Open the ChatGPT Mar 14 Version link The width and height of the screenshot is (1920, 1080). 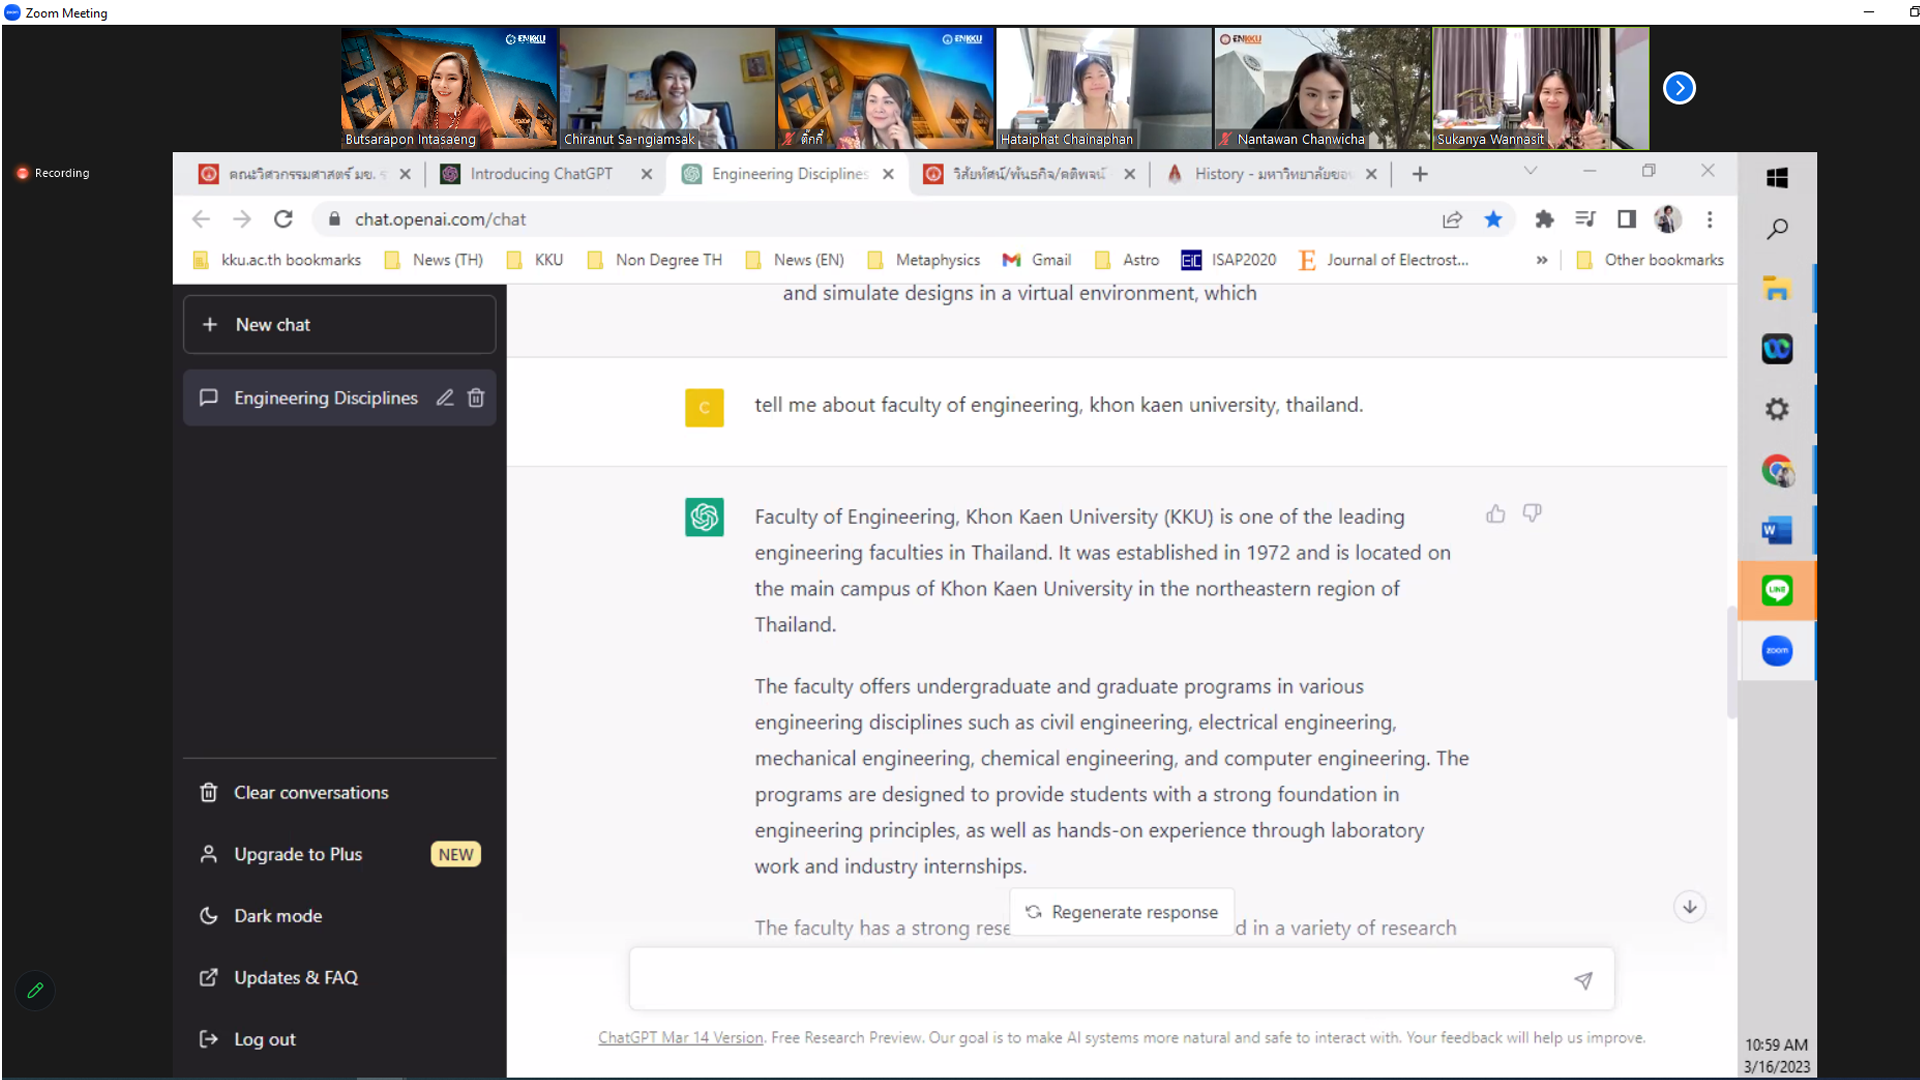point(680,1038)
